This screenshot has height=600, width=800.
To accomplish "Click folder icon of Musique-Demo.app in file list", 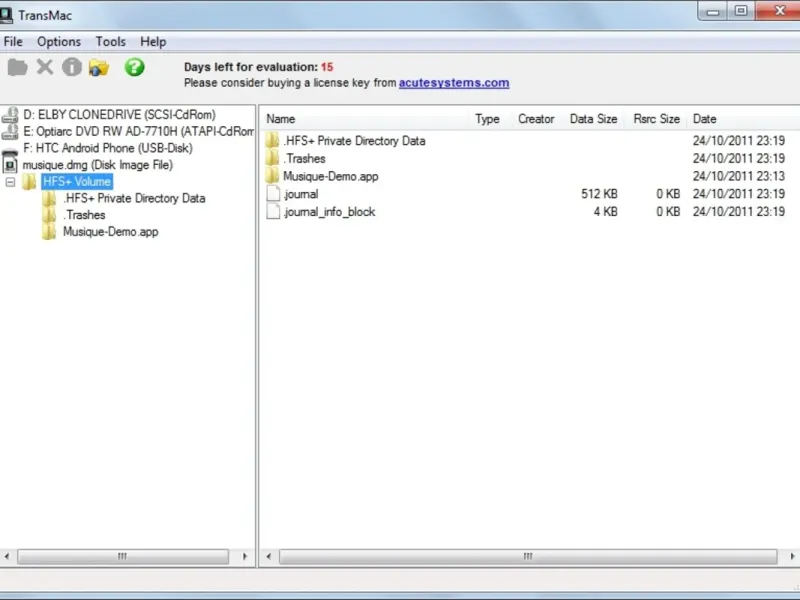I will tap(273, 177).
